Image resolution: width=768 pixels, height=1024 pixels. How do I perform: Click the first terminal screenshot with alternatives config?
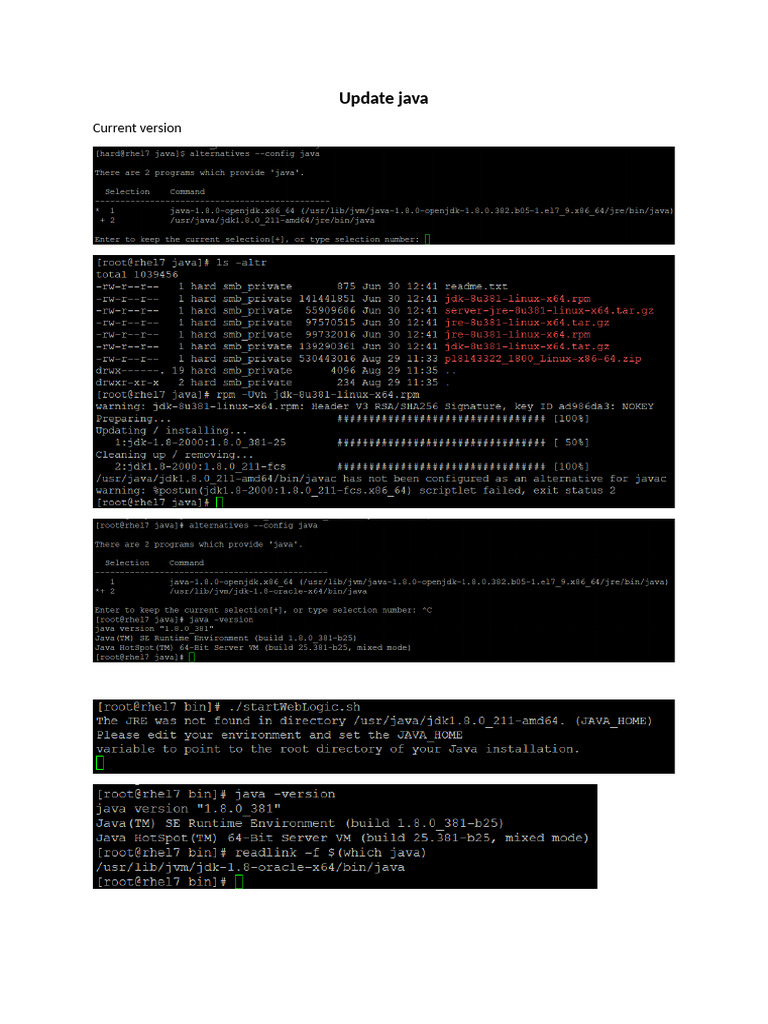click(x=383, y=196)
